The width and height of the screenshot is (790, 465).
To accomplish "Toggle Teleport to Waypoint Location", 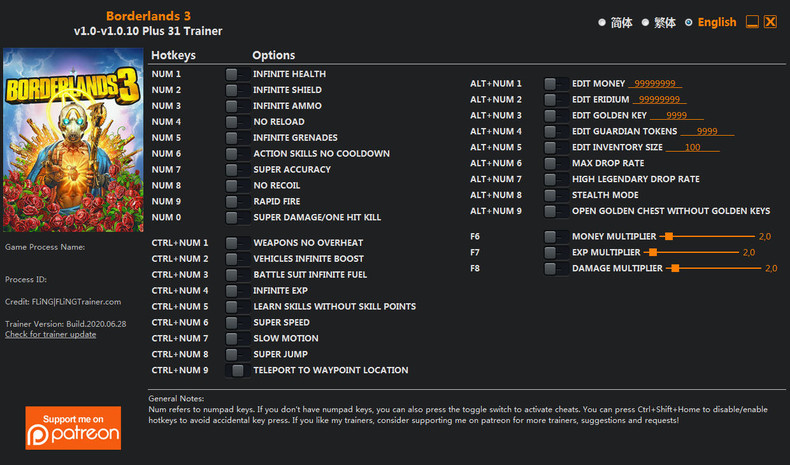I will point(237,370).
